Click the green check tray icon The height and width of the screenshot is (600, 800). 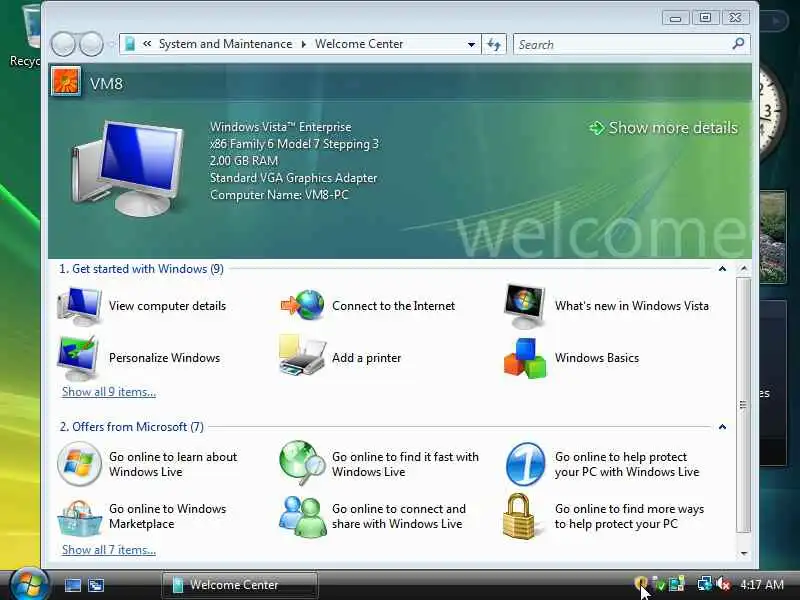click(x=660, y=584)
